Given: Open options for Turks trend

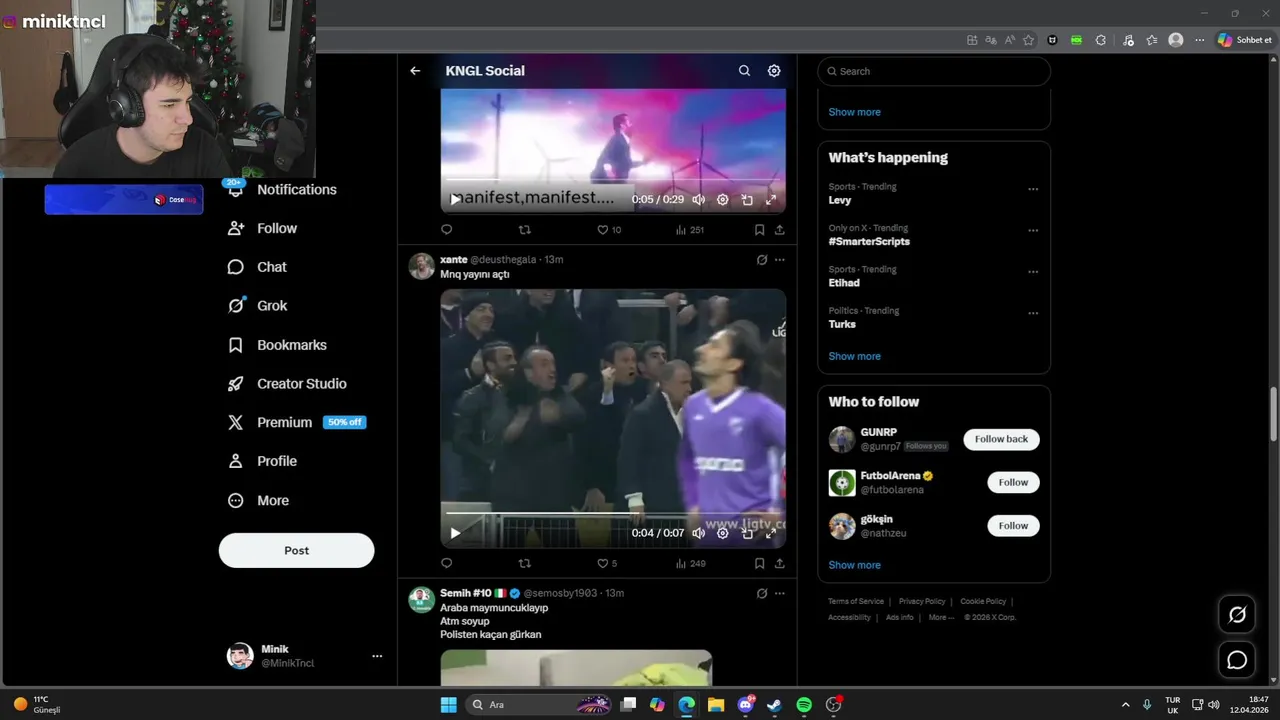Looking at the screenshot, I should coord(1033,313).
